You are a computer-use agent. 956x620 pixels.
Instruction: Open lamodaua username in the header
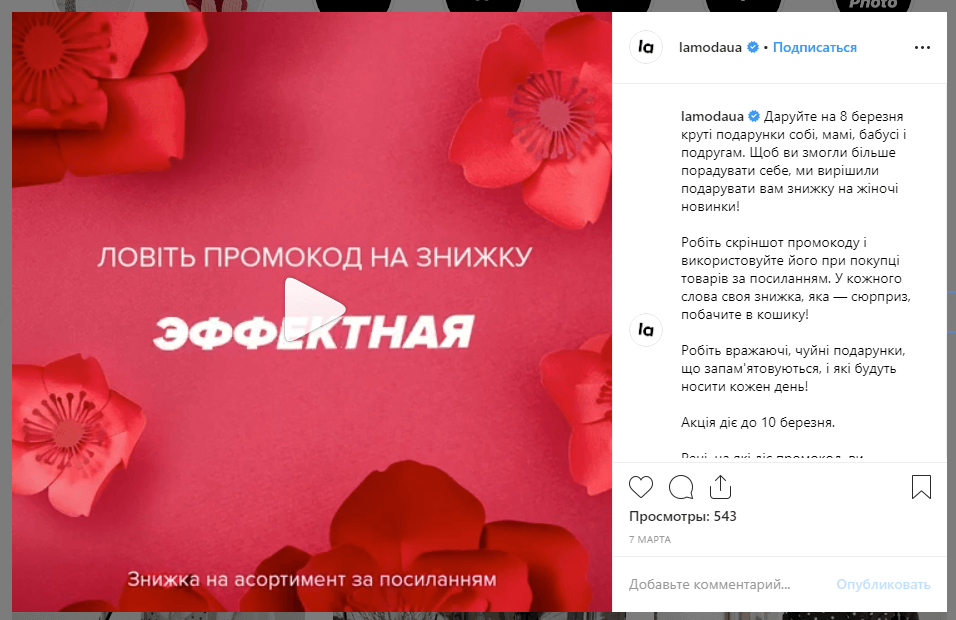coord(710,48)
